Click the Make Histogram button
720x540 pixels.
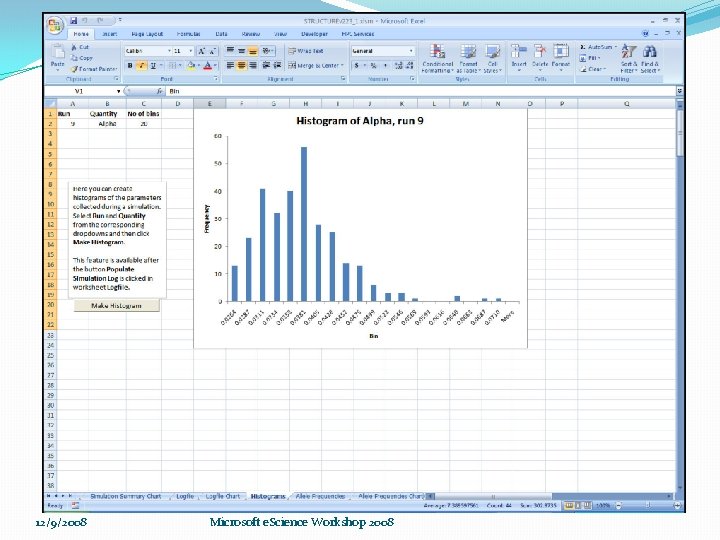[117, 305]
